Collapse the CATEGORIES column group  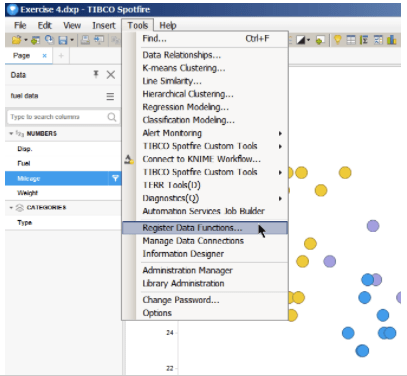(11, 208)
